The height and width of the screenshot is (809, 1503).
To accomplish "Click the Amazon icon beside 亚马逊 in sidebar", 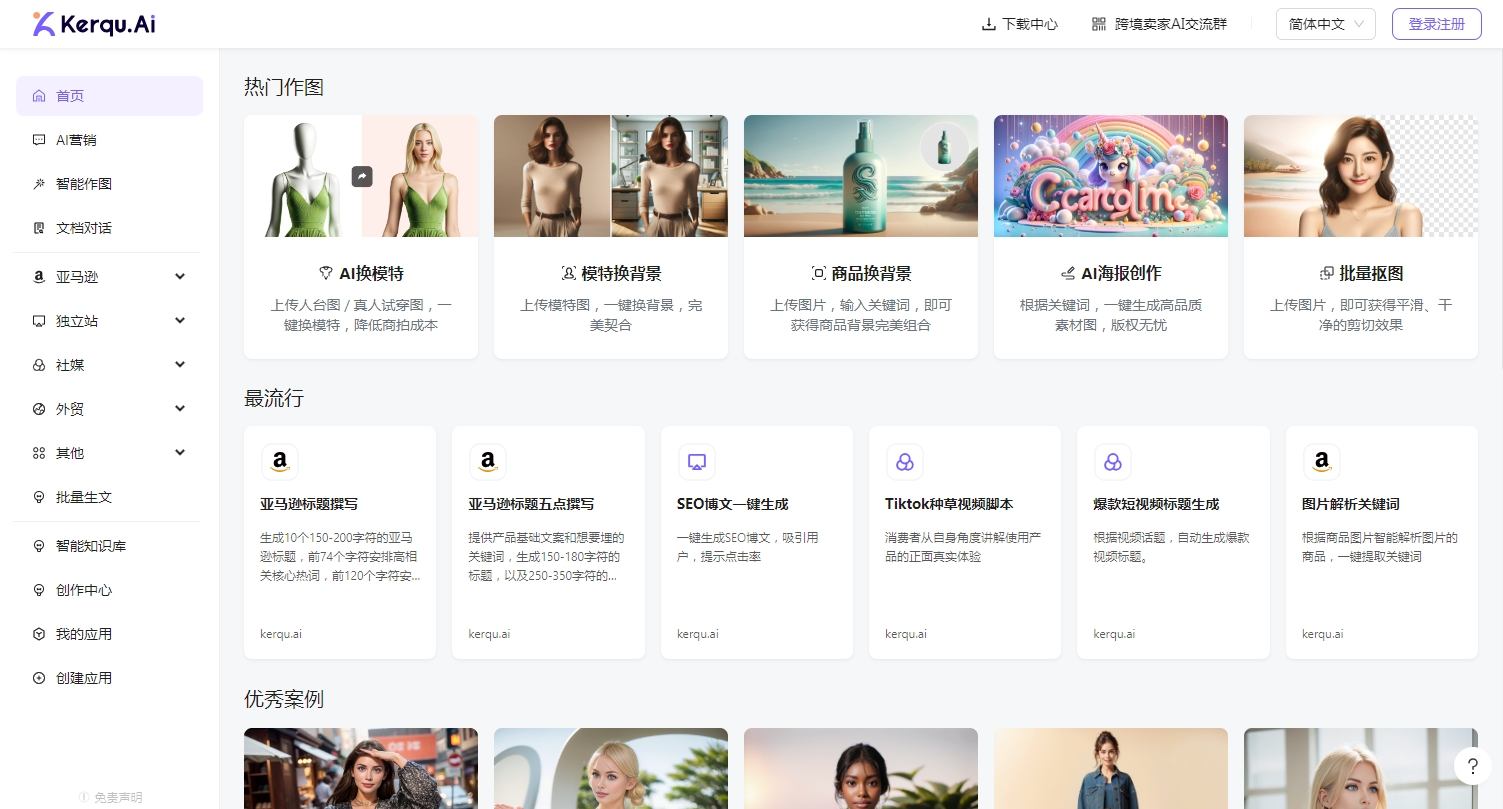I will point(39,277).
